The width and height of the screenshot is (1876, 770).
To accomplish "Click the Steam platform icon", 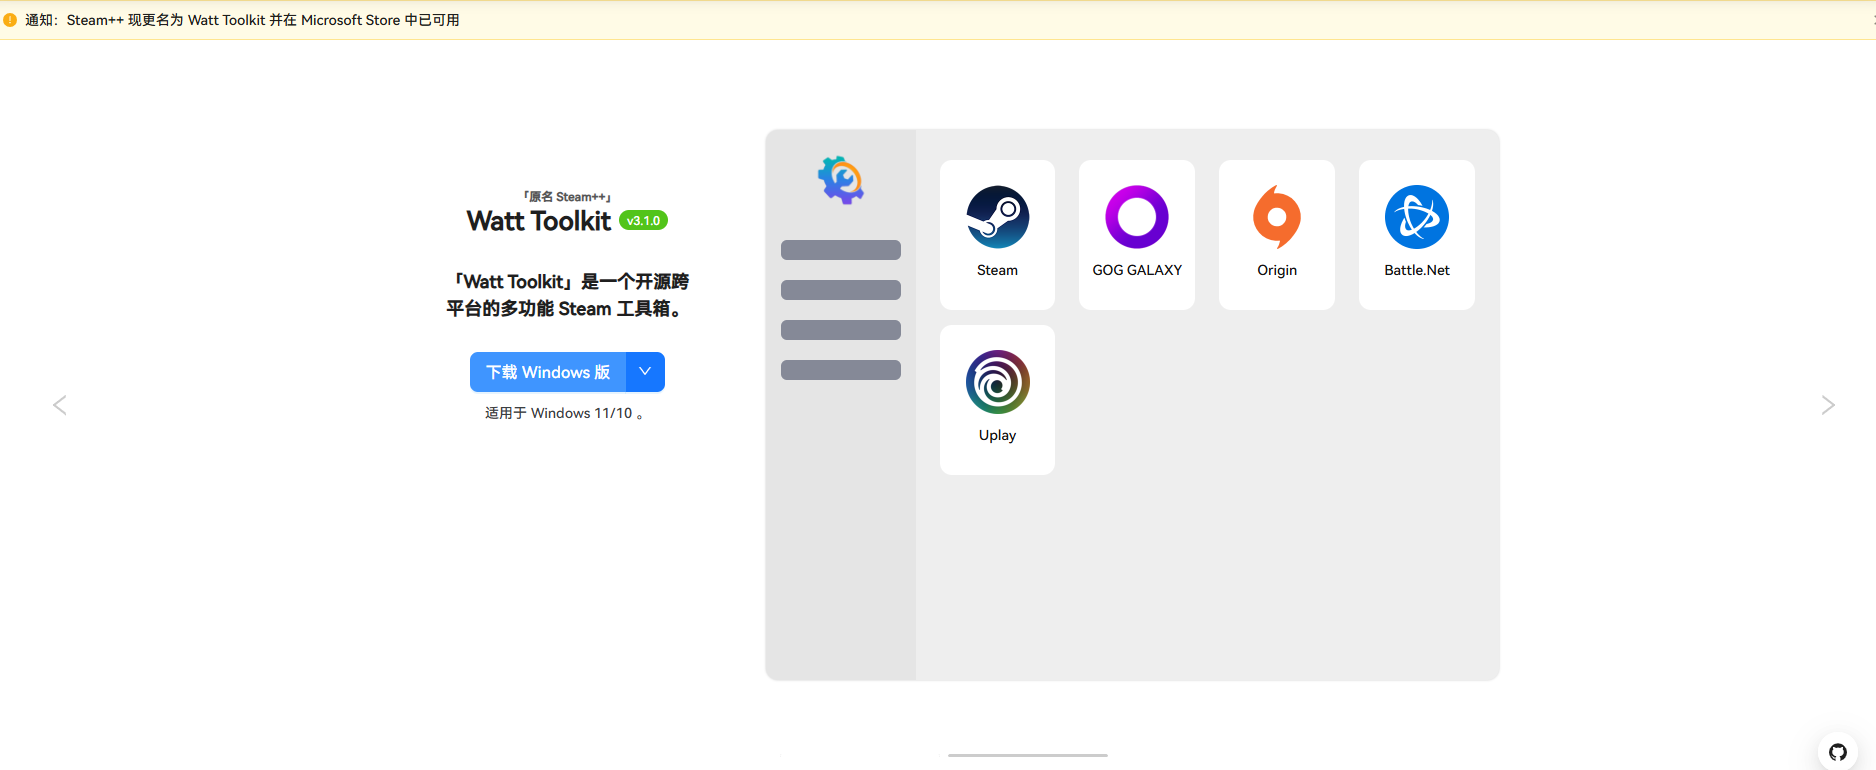I will (997, 217).
